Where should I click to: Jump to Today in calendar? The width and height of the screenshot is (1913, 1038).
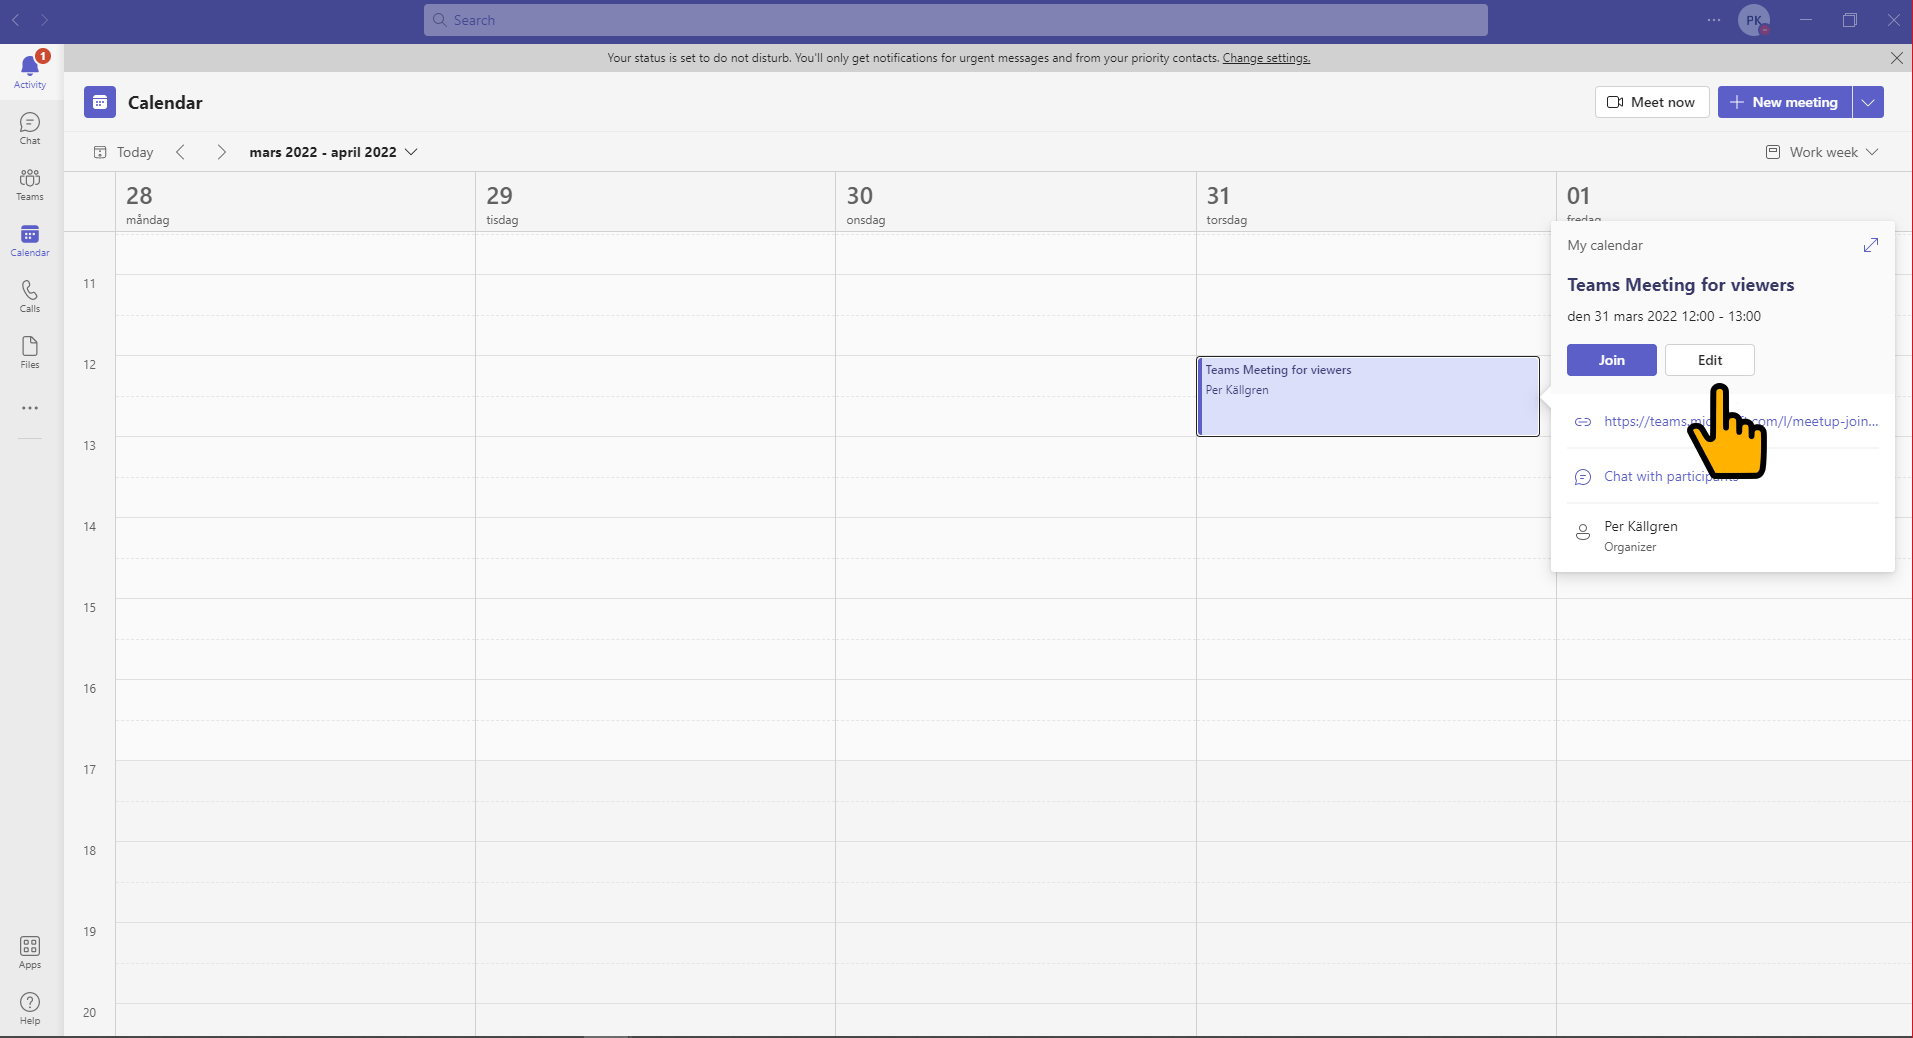123,152
